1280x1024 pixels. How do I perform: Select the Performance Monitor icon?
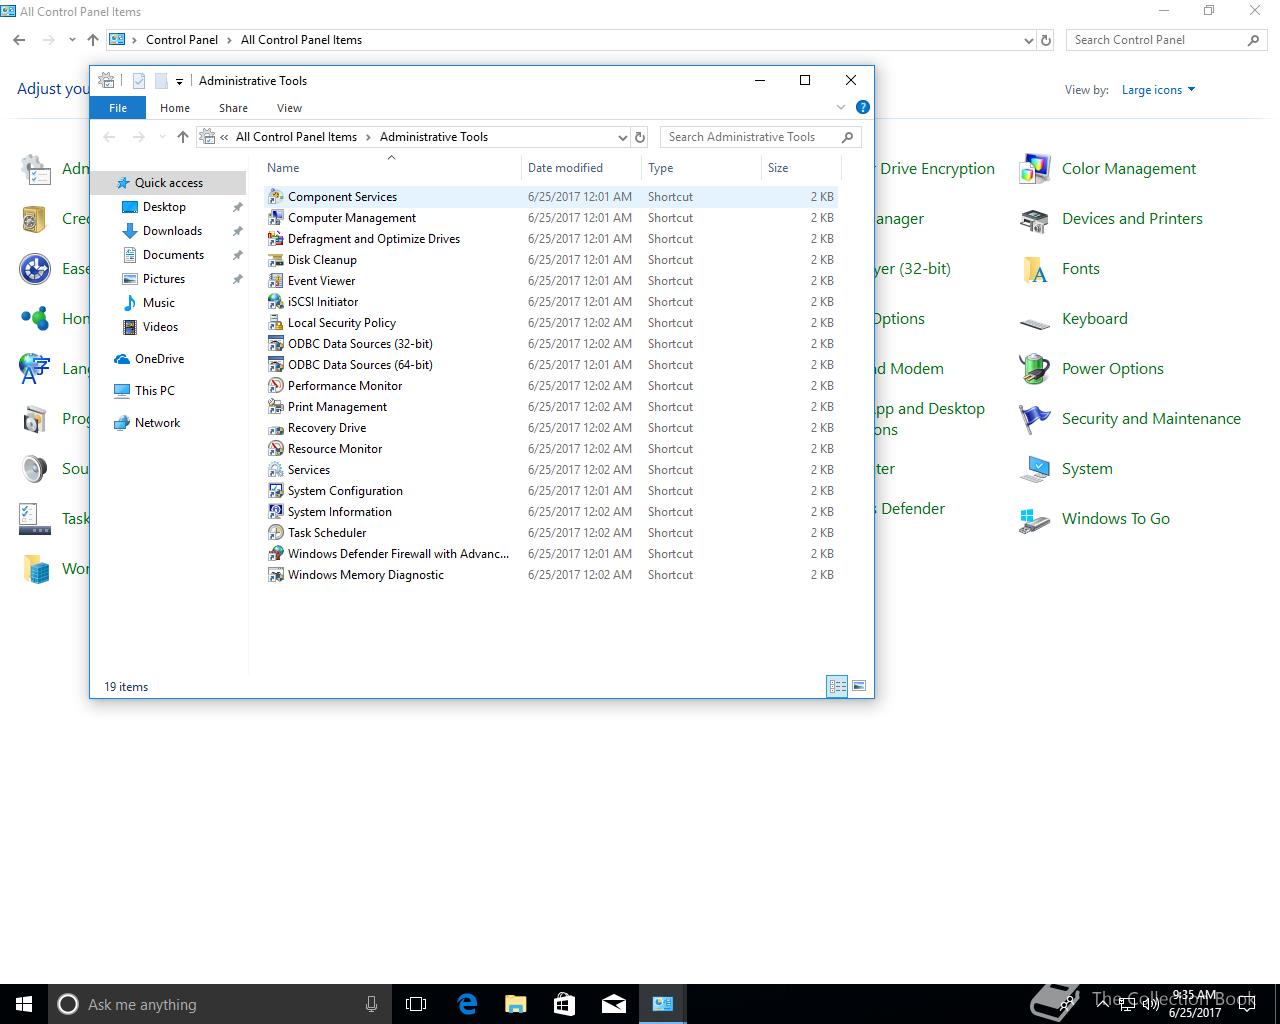tap(276, 386)
